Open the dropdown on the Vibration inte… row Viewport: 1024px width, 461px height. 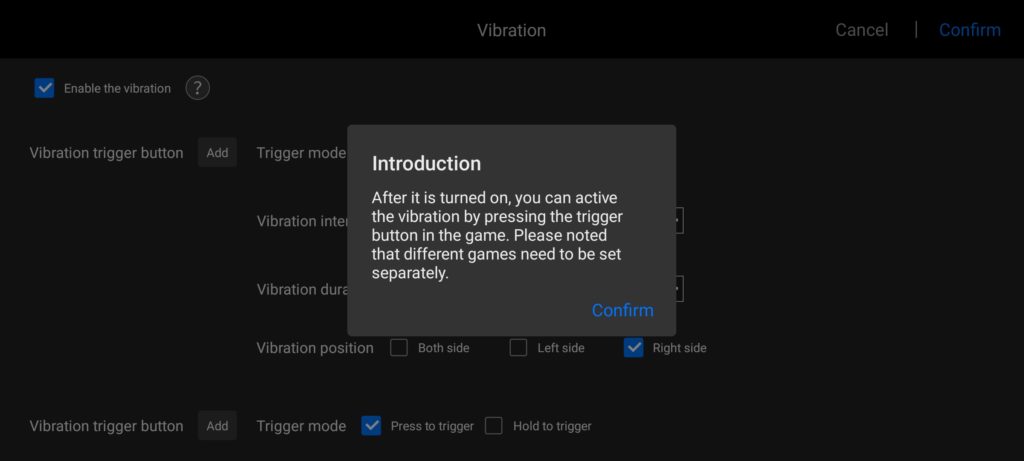(x=680, y=221)
